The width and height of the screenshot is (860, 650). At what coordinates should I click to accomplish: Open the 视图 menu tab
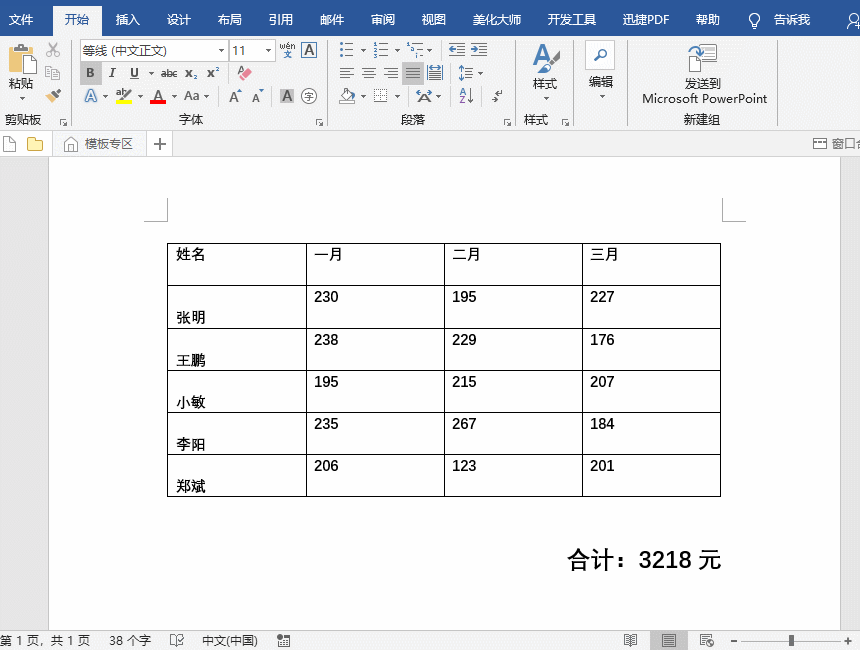click(433, 19)
